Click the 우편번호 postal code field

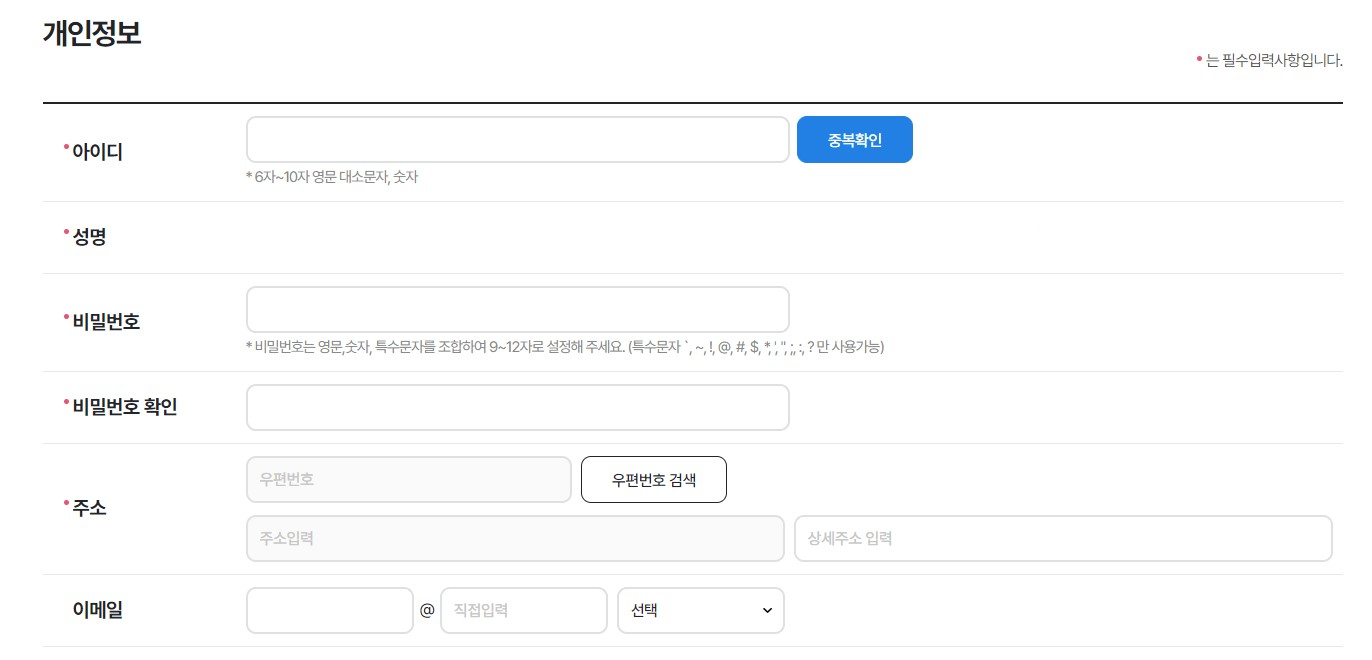click(x=408, y=479)
